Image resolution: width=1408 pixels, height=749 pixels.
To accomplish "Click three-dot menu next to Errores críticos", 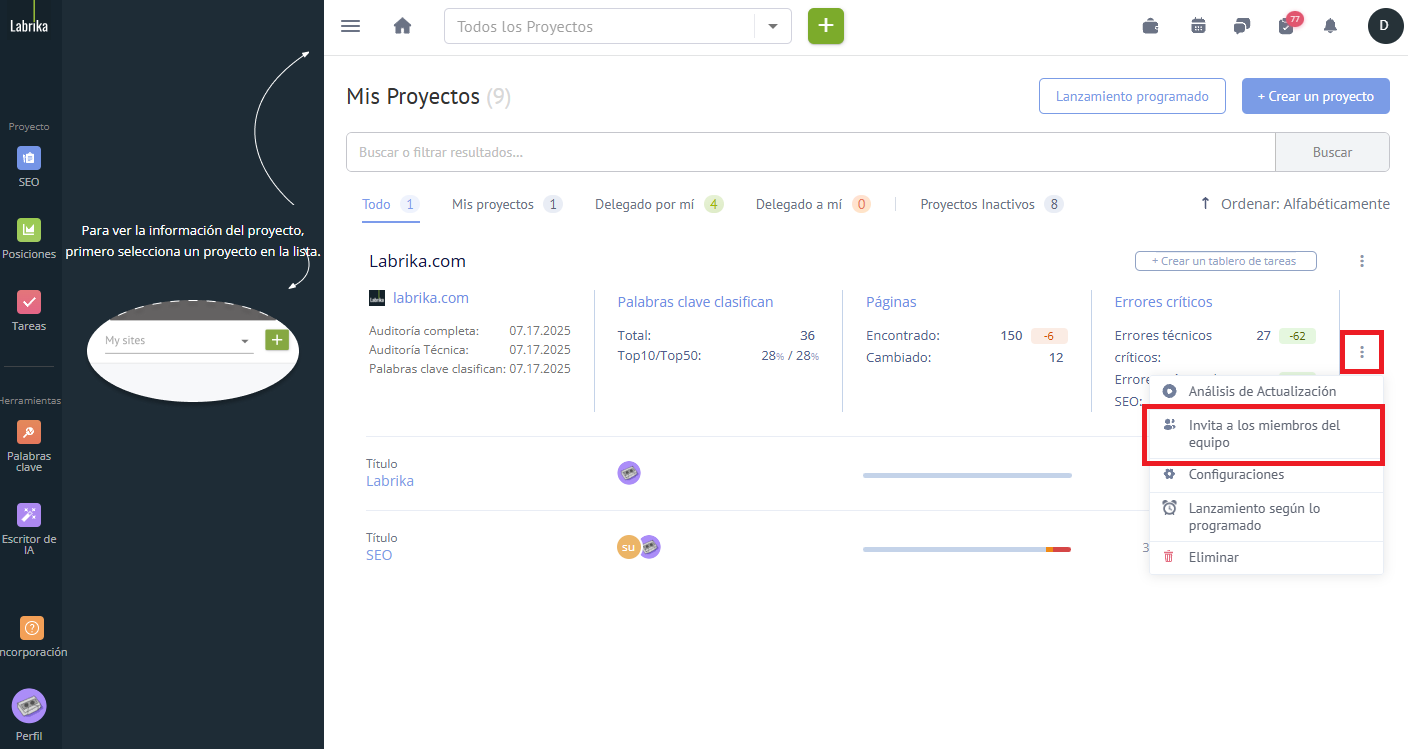I will (1362, 352).
